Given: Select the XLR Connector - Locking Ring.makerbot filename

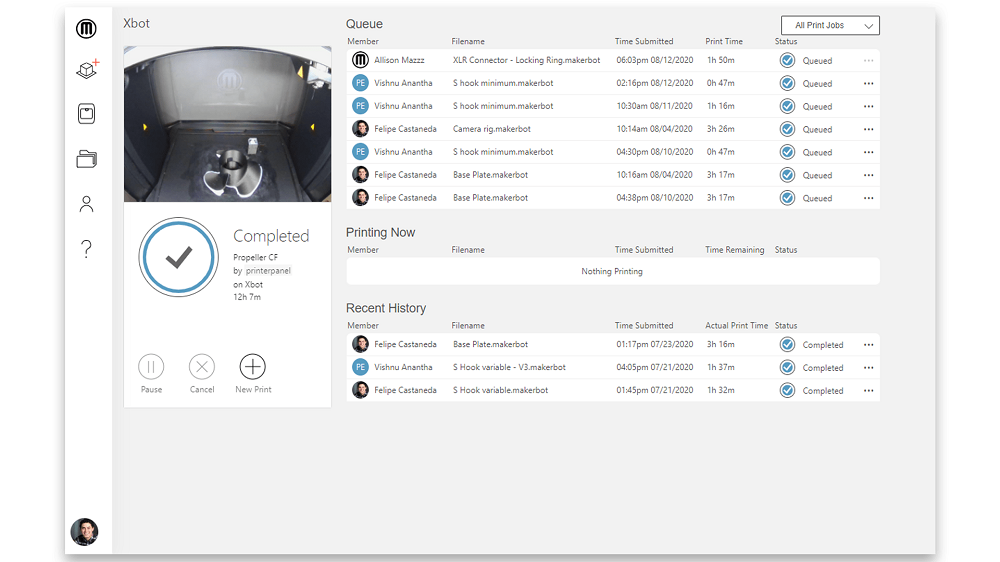Looking at the screenshot, I should click(526, 60).
